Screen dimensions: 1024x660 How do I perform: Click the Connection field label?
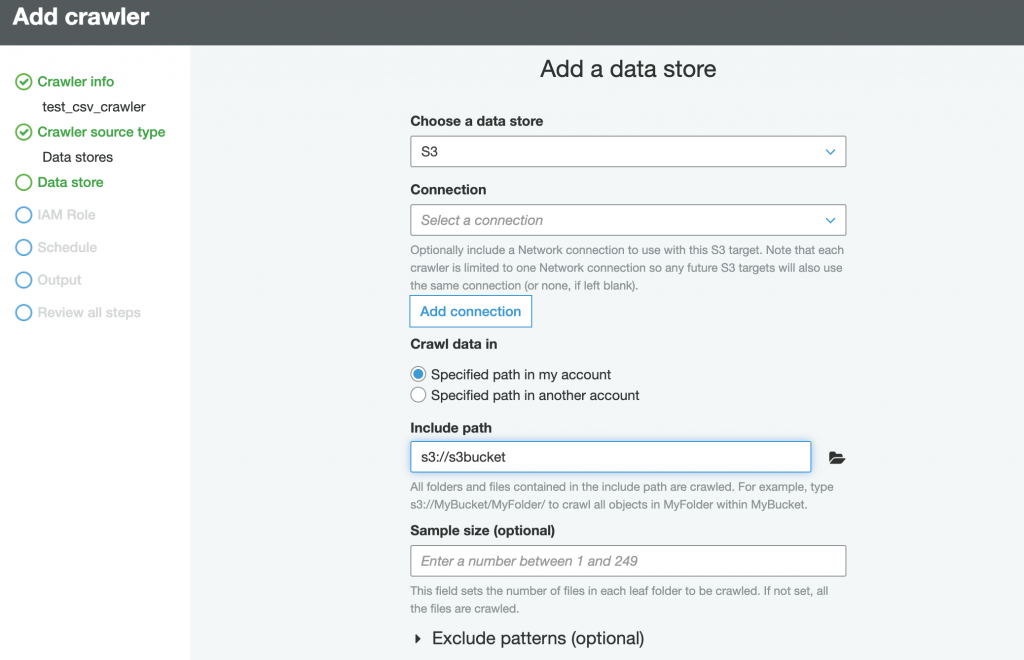pos(448,189)
